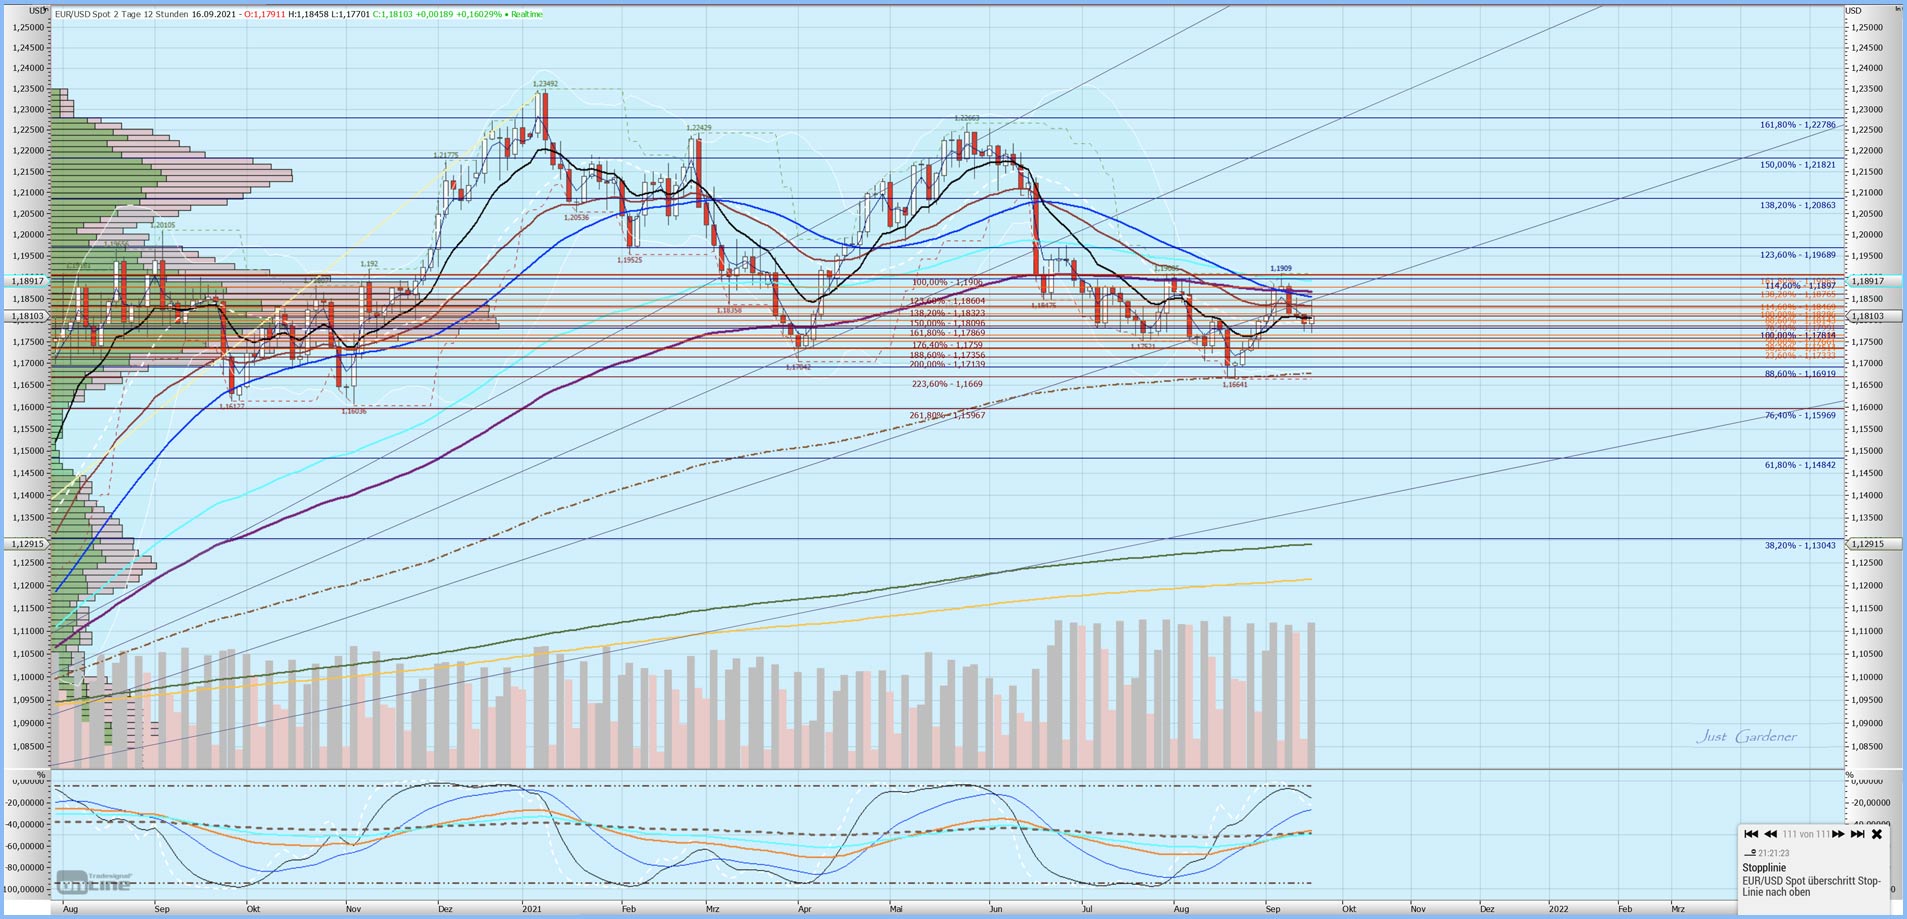This screenshot has height=919, width=1907.
Task: Select the 88,60% - 1,16919 Fibonacci label
Action: (x=1800, y=373)
